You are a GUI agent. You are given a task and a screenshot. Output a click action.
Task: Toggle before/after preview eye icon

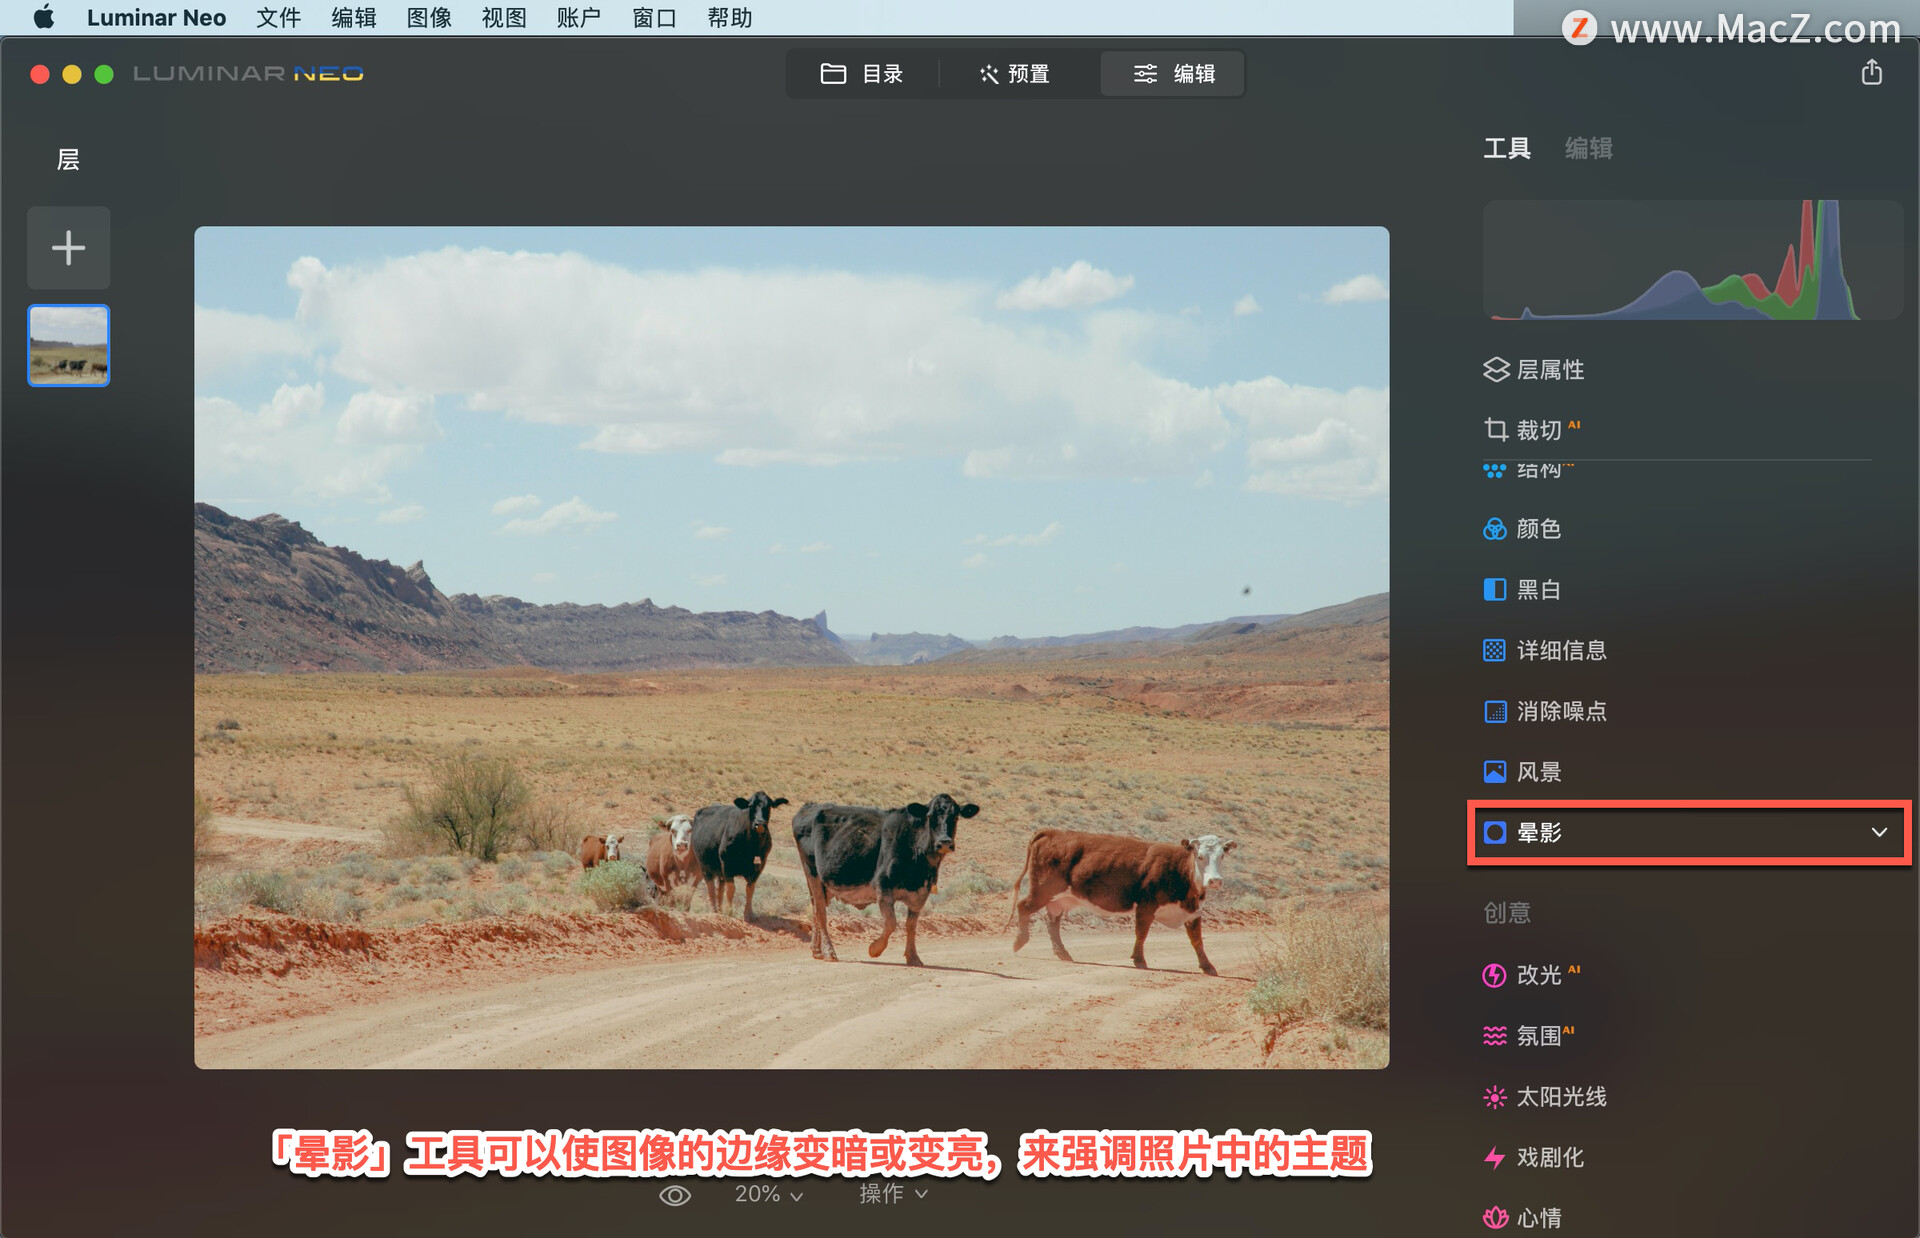[675, 1196]
